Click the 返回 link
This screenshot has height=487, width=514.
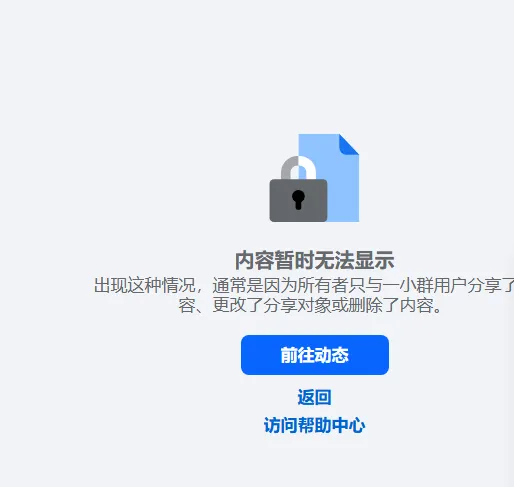(315, 397)
